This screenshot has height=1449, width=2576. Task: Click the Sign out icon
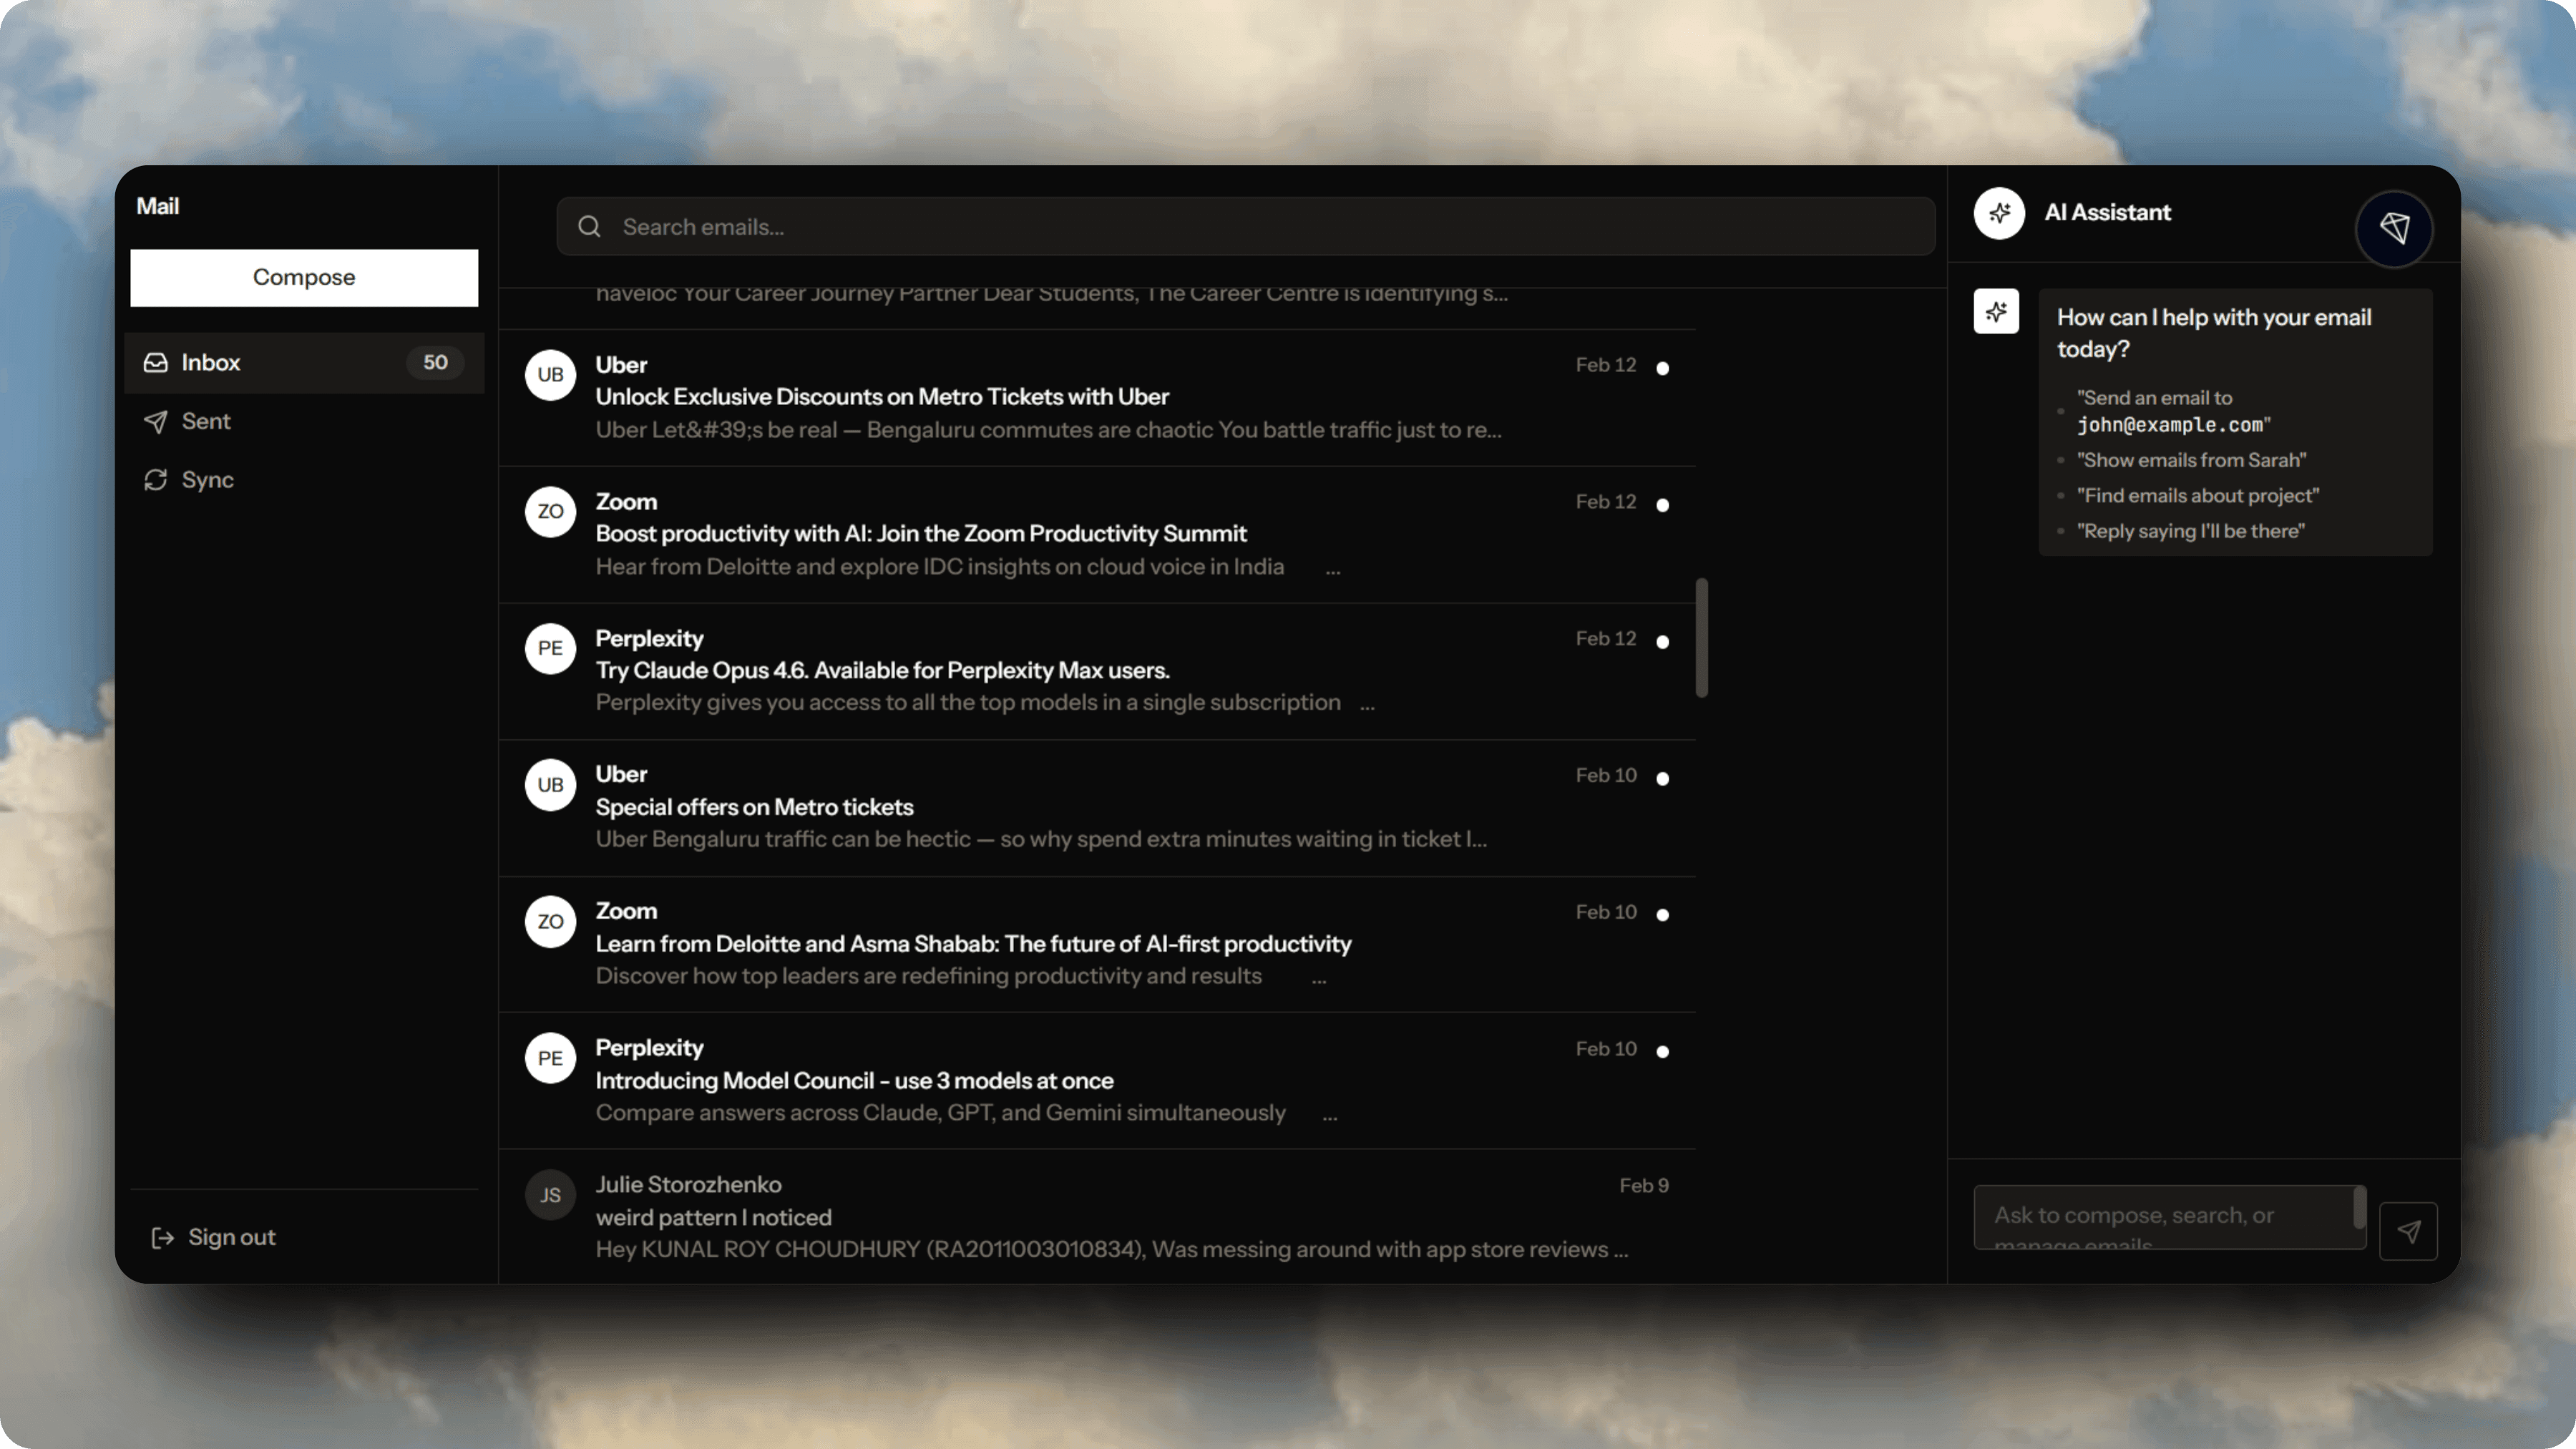(x=162, y=1238)
